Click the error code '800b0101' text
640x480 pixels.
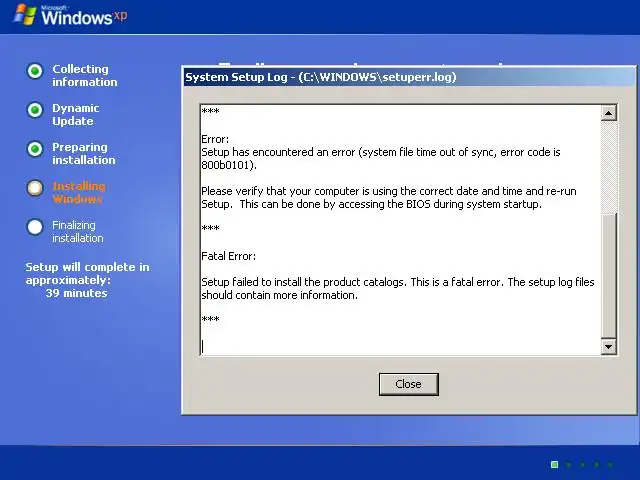[x=225, y=165]
